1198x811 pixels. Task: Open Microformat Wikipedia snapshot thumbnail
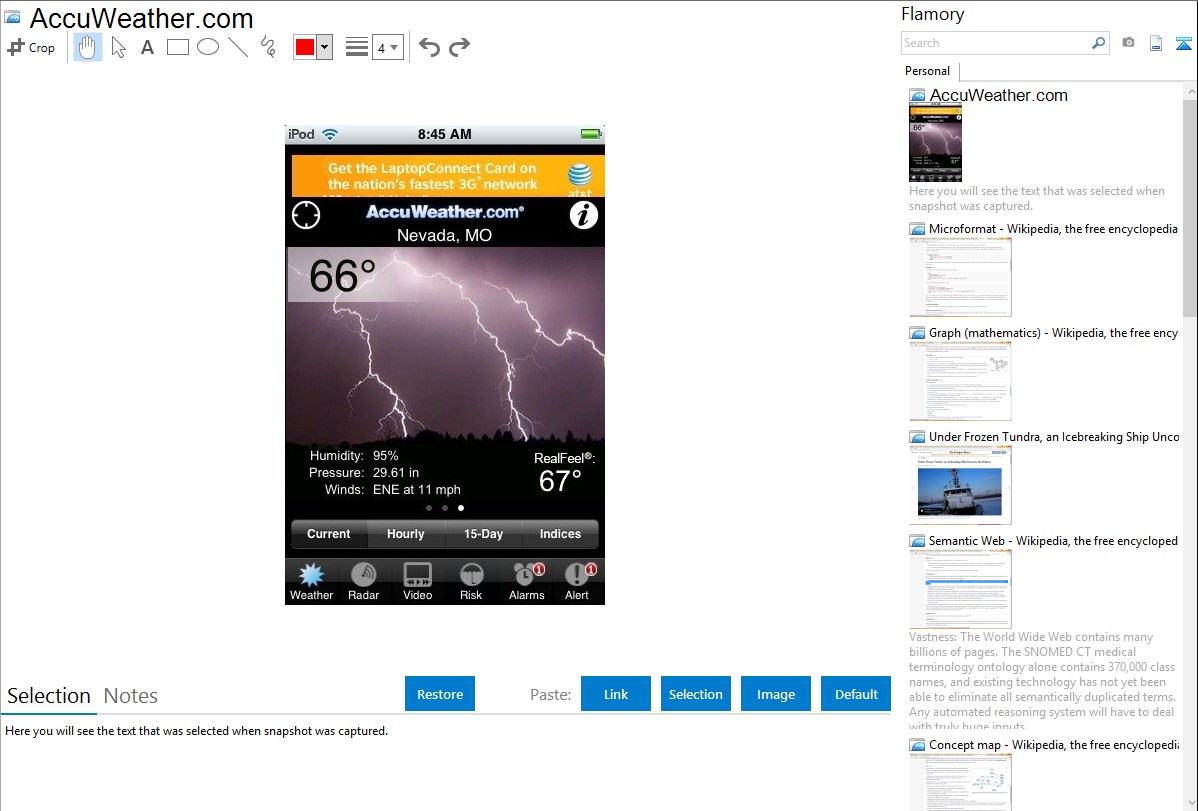[x=960, y=277]
